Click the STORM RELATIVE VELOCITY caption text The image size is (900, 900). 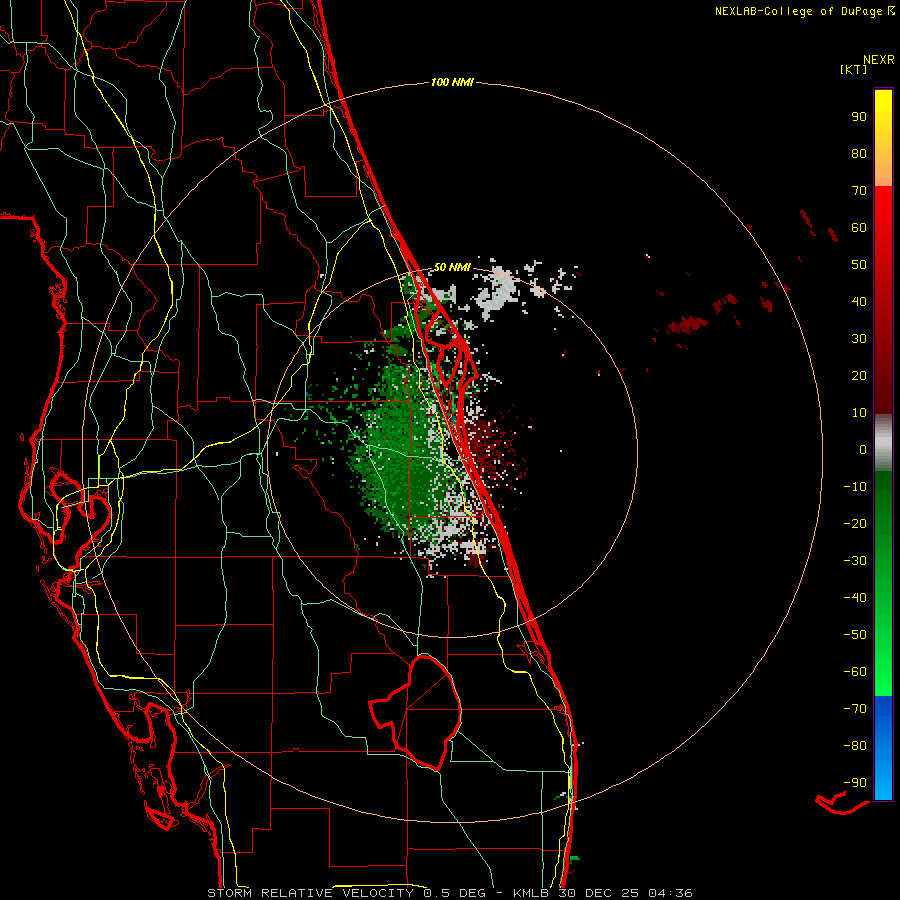pyautogui.click(x=310, y=893)
